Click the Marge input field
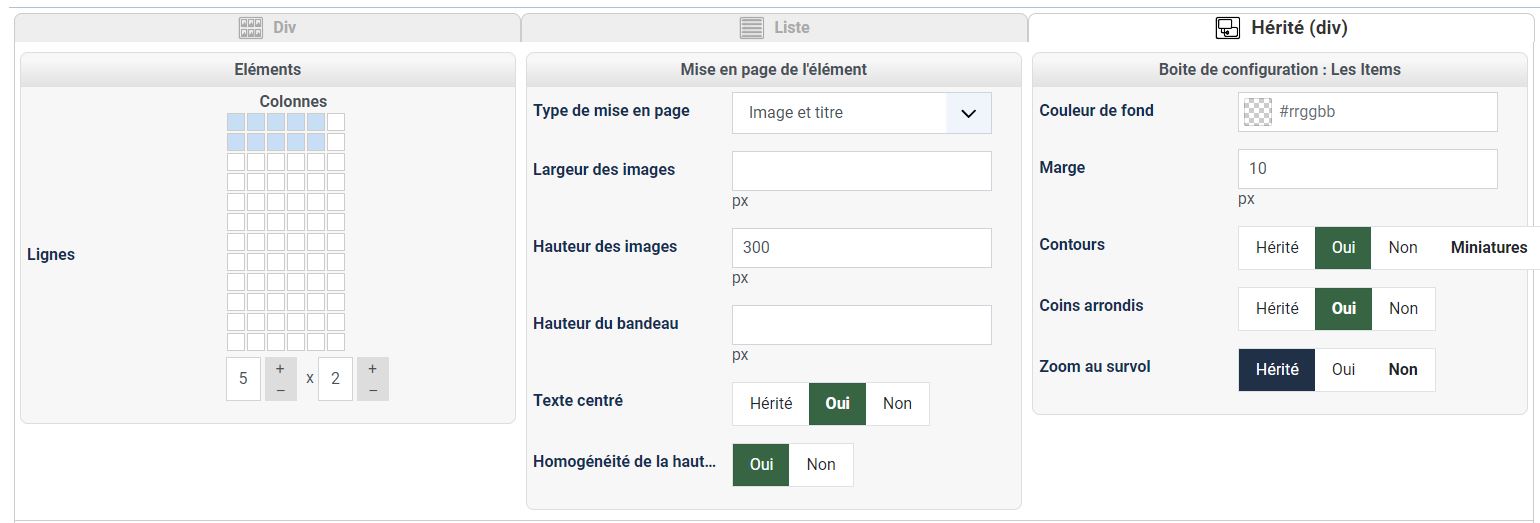The width and height of the screenshot is (1540, 523). [x=1367, y=169]
